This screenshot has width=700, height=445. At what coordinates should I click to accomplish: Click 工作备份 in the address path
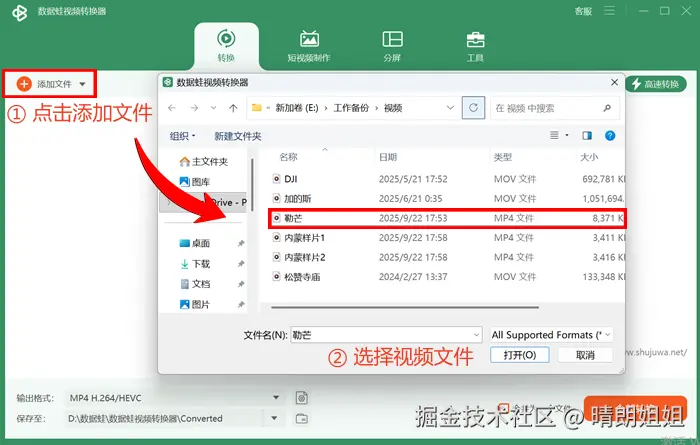pos(351,108)
